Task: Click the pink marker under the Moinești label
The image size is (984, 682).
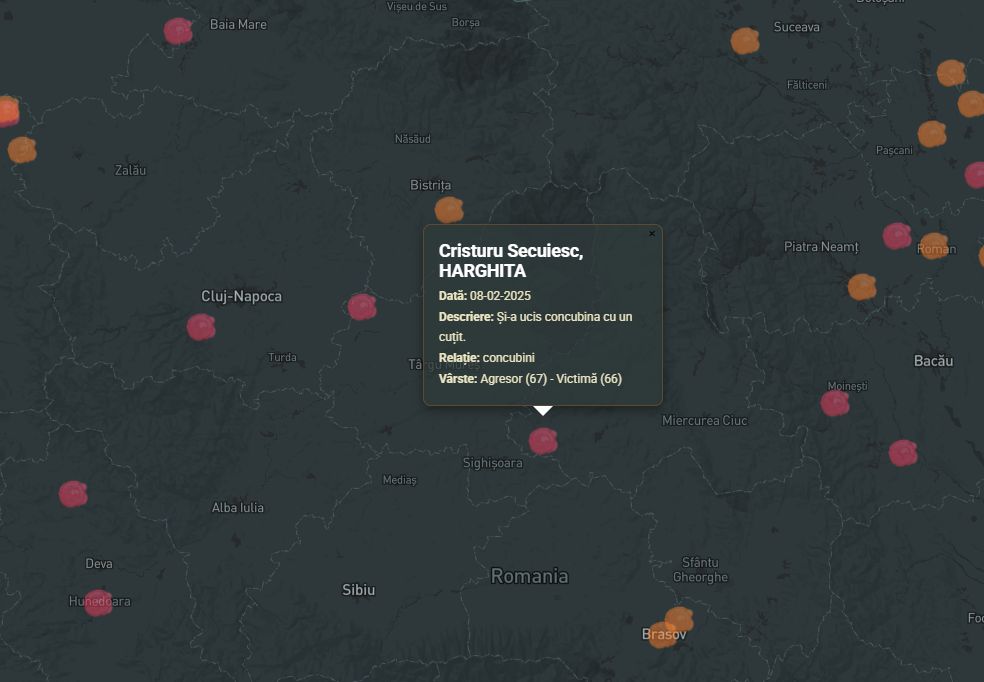Action: coord(835,403)
